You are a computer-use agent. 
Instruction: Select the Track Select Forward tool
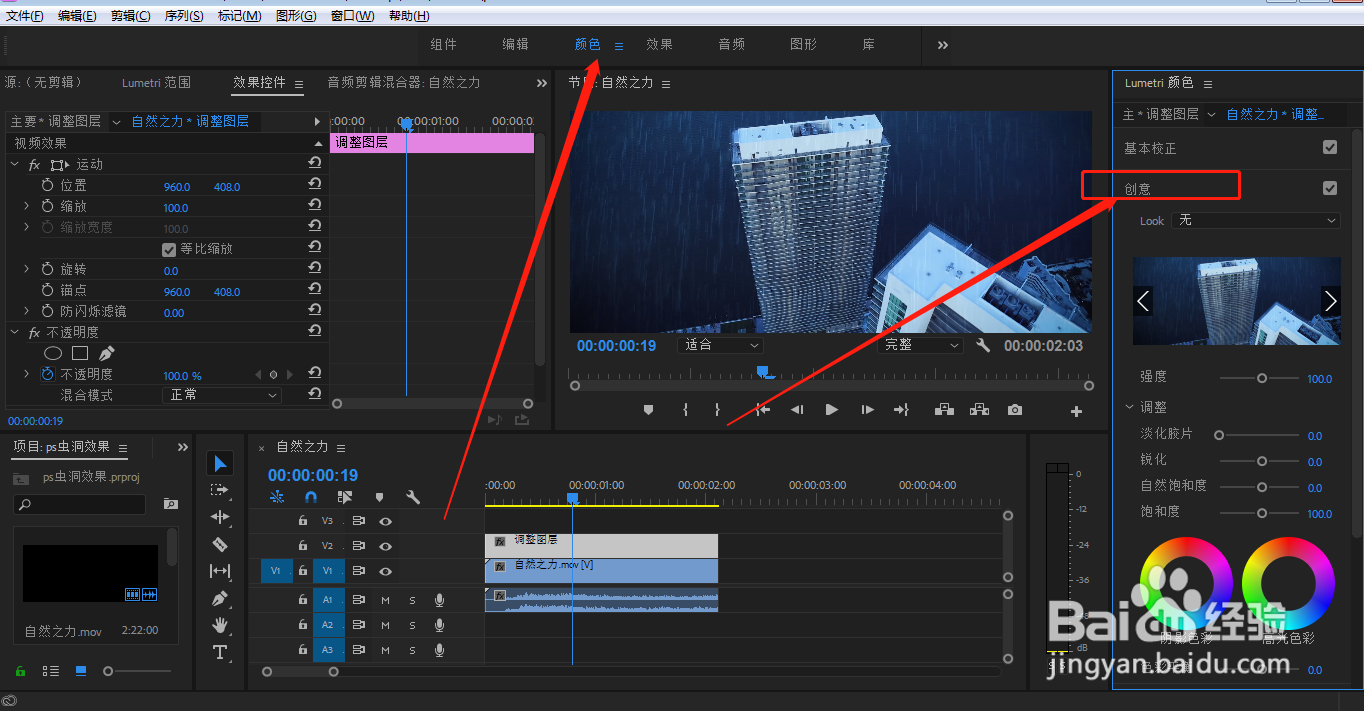220,490
